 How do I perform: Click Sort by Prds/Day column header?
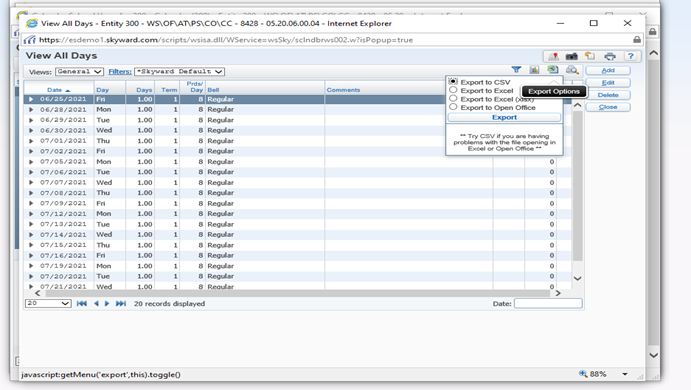194,87
